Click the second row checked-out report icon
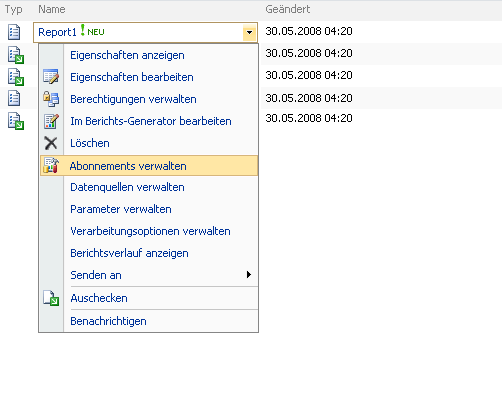The width and height of the screenshot is (502, 397). tap(16, 55)
